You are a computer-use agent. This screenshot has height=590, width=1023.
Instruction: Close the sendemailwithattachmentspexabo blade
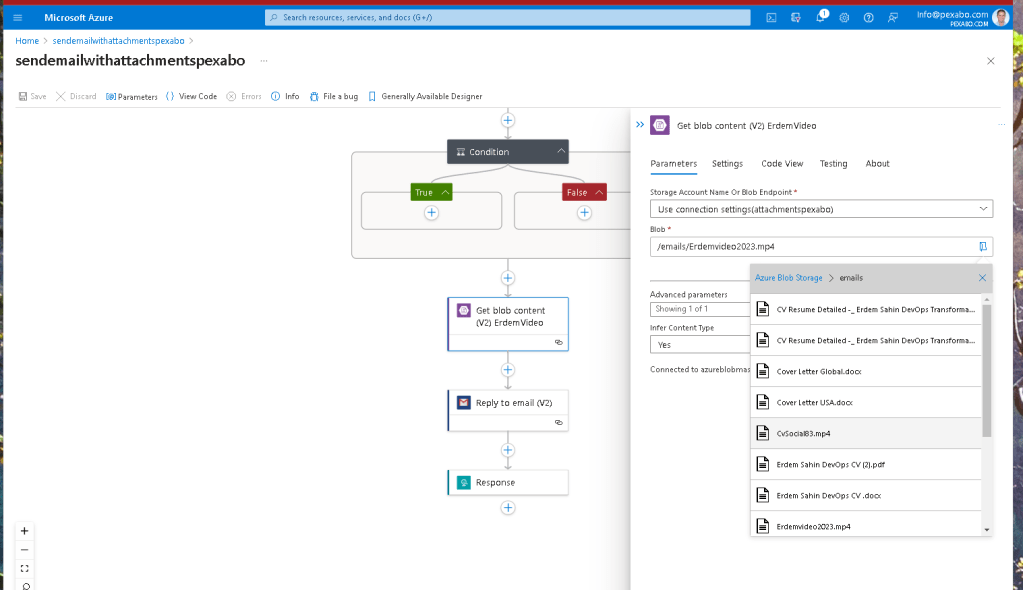click(x=990, y=61)
